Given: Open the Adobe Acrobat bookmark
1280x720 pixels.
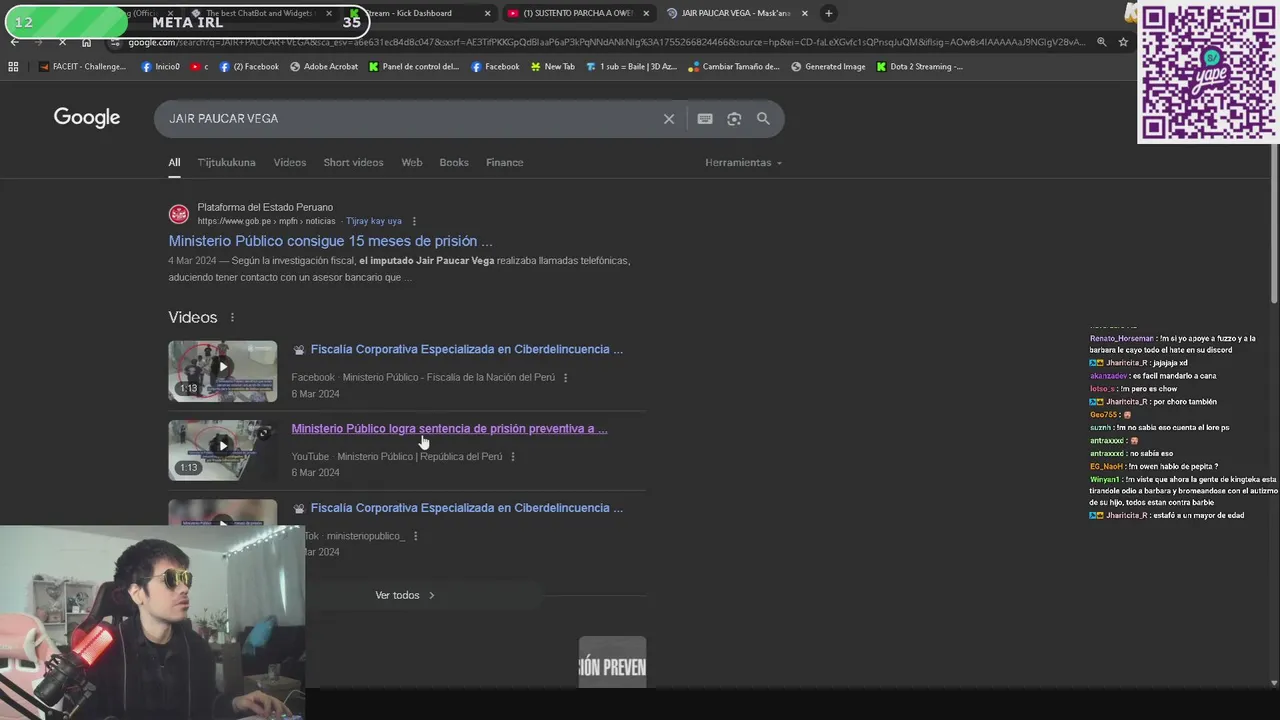Looking at the screenshot, I should pyautogui.click(x=324, y=67).
